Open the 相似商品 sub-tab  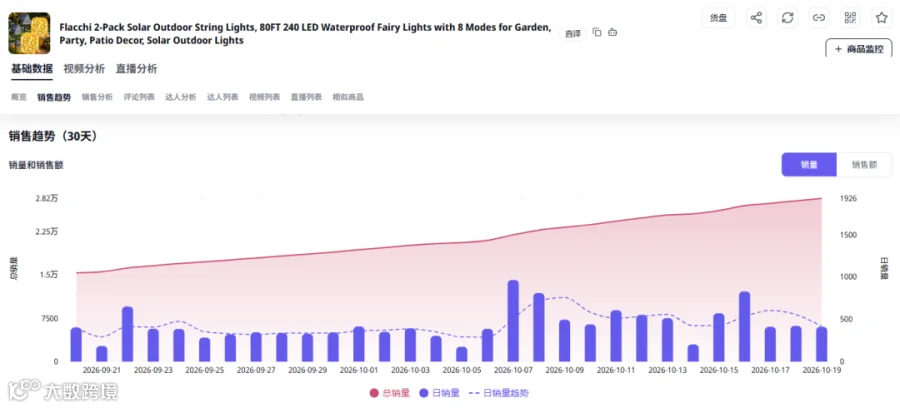point(348,97)
